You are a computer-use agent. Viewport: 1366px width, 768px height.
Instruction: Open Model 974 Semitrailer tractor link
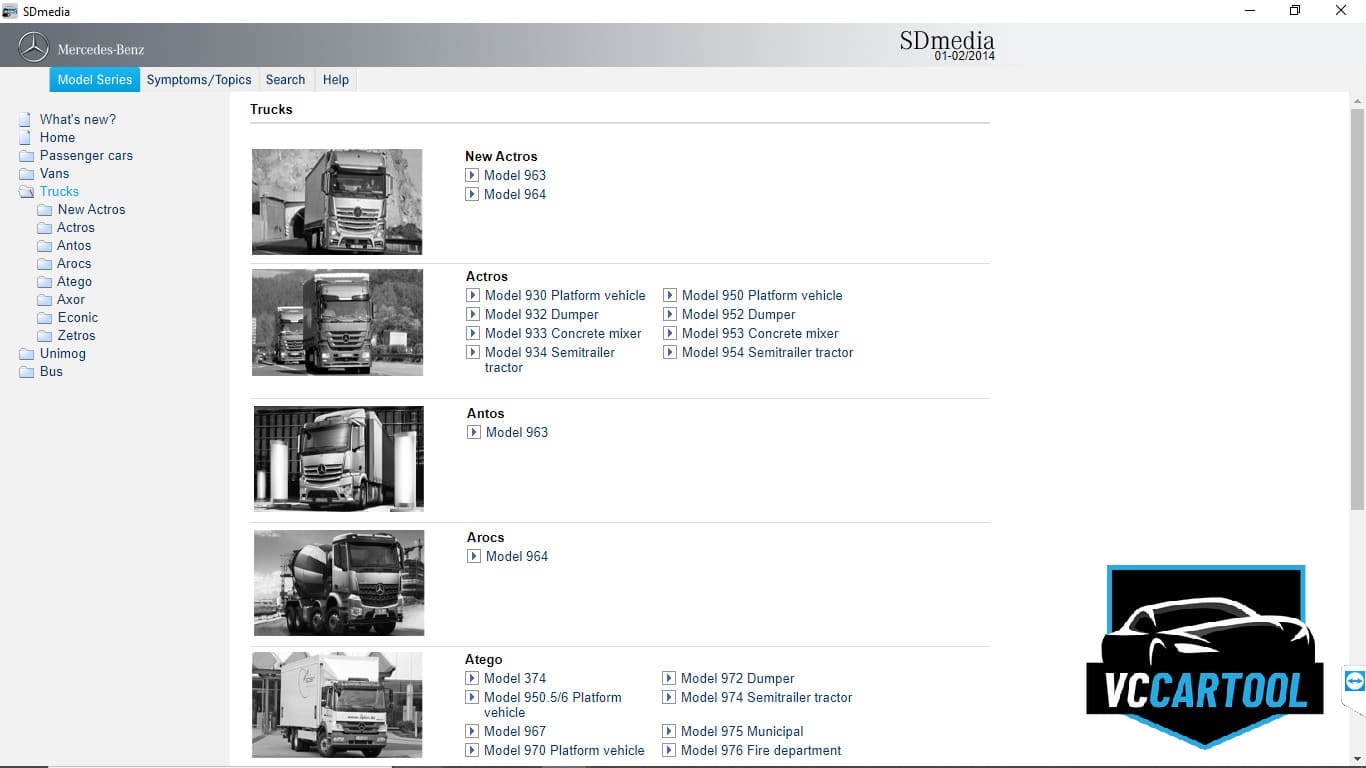point(767,697)
